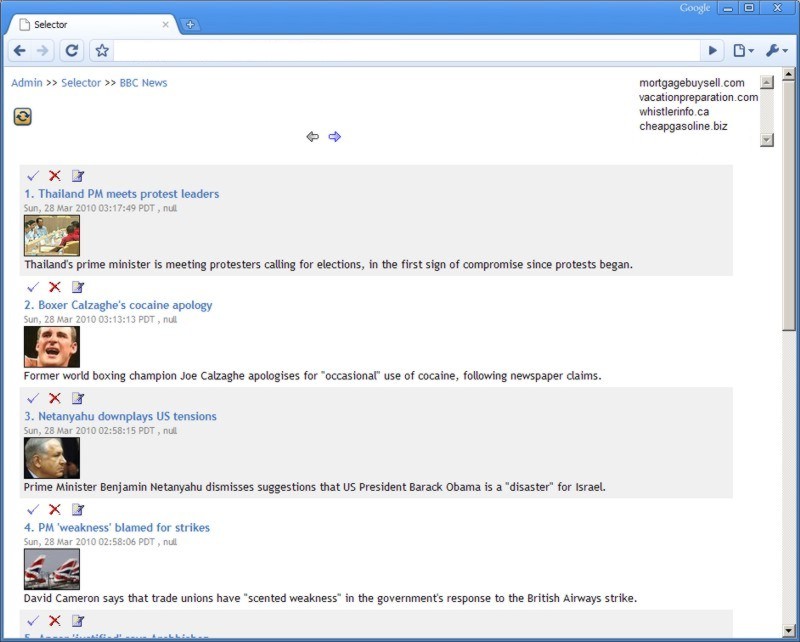
Task: Click the yellow refresh icon below breadcrumb
Action: tap(22, 117)
